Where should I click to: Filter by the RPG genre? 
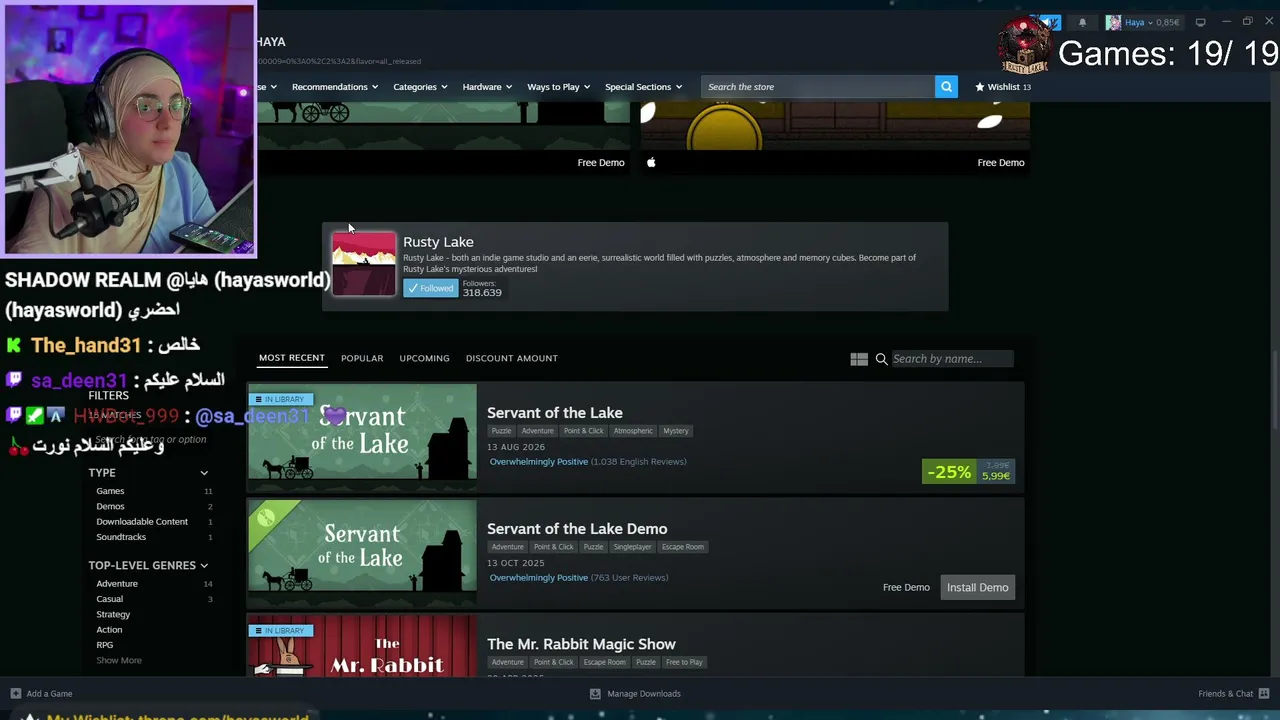pos(105,645)
